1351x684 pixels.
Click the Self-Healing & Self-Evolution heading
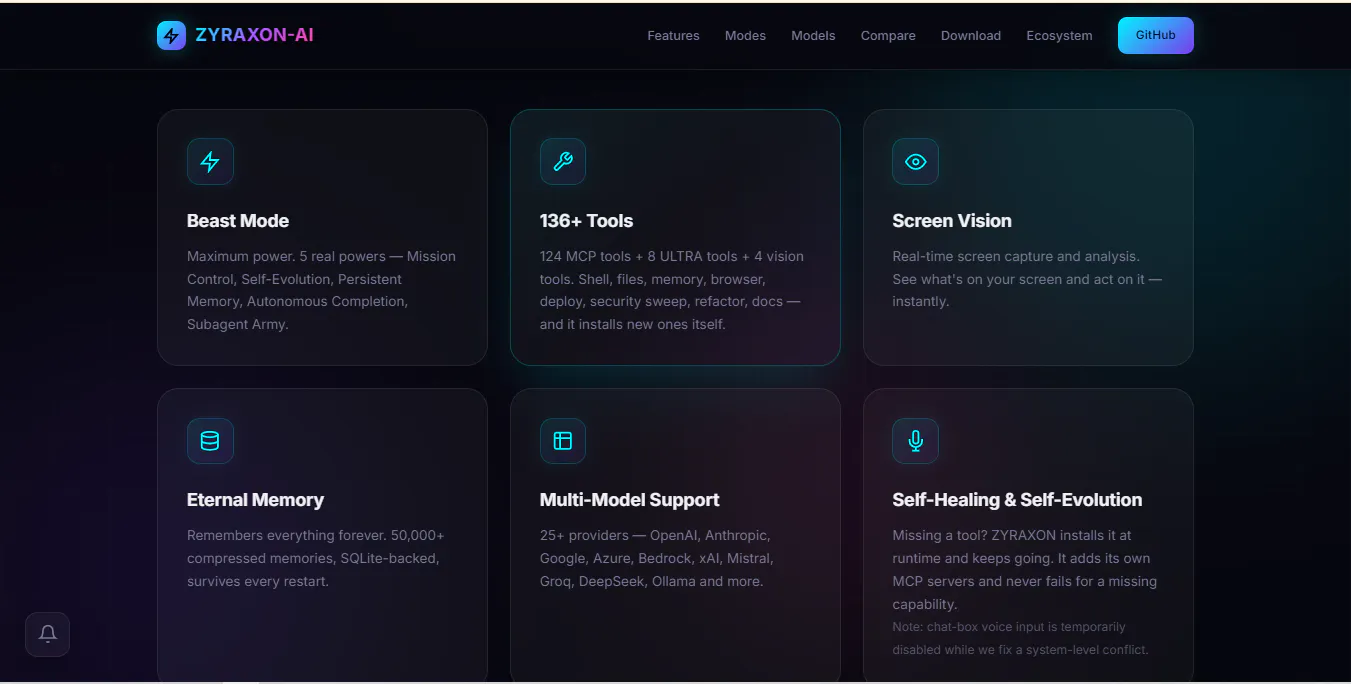click(x=1017, y=500)
